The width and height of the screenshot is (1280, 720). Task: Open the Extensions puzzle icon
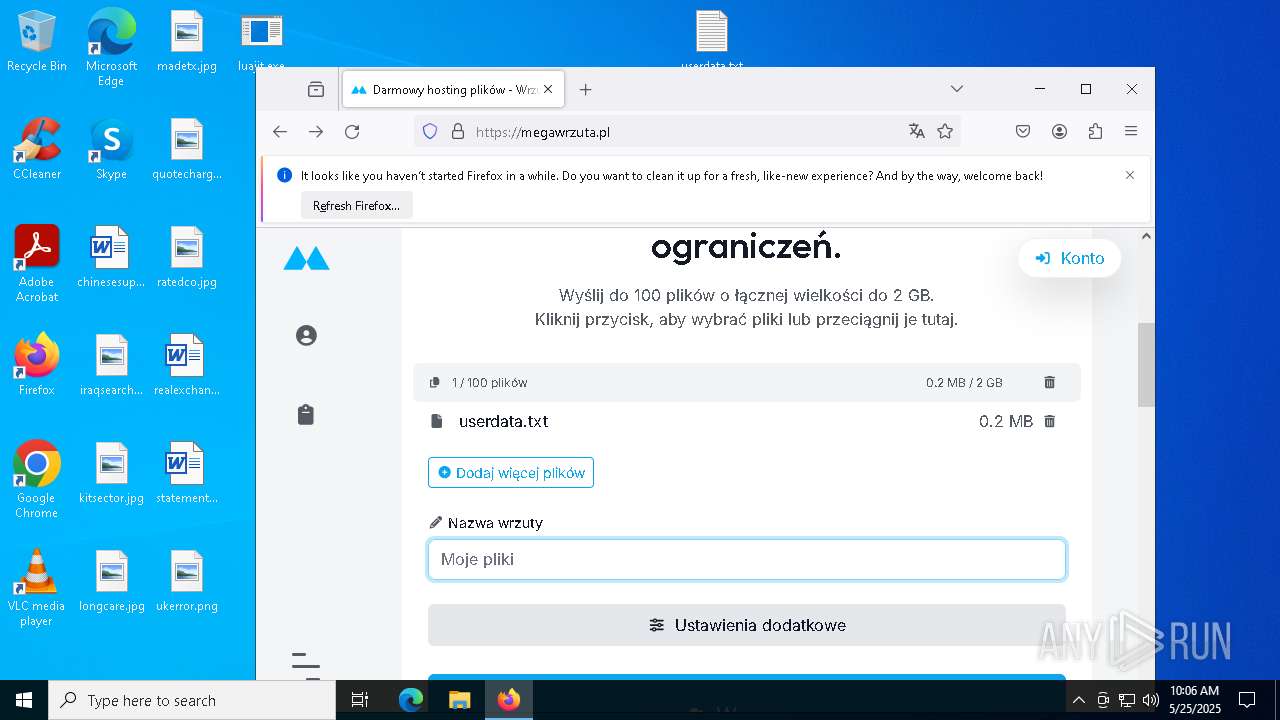point(1095,131)
